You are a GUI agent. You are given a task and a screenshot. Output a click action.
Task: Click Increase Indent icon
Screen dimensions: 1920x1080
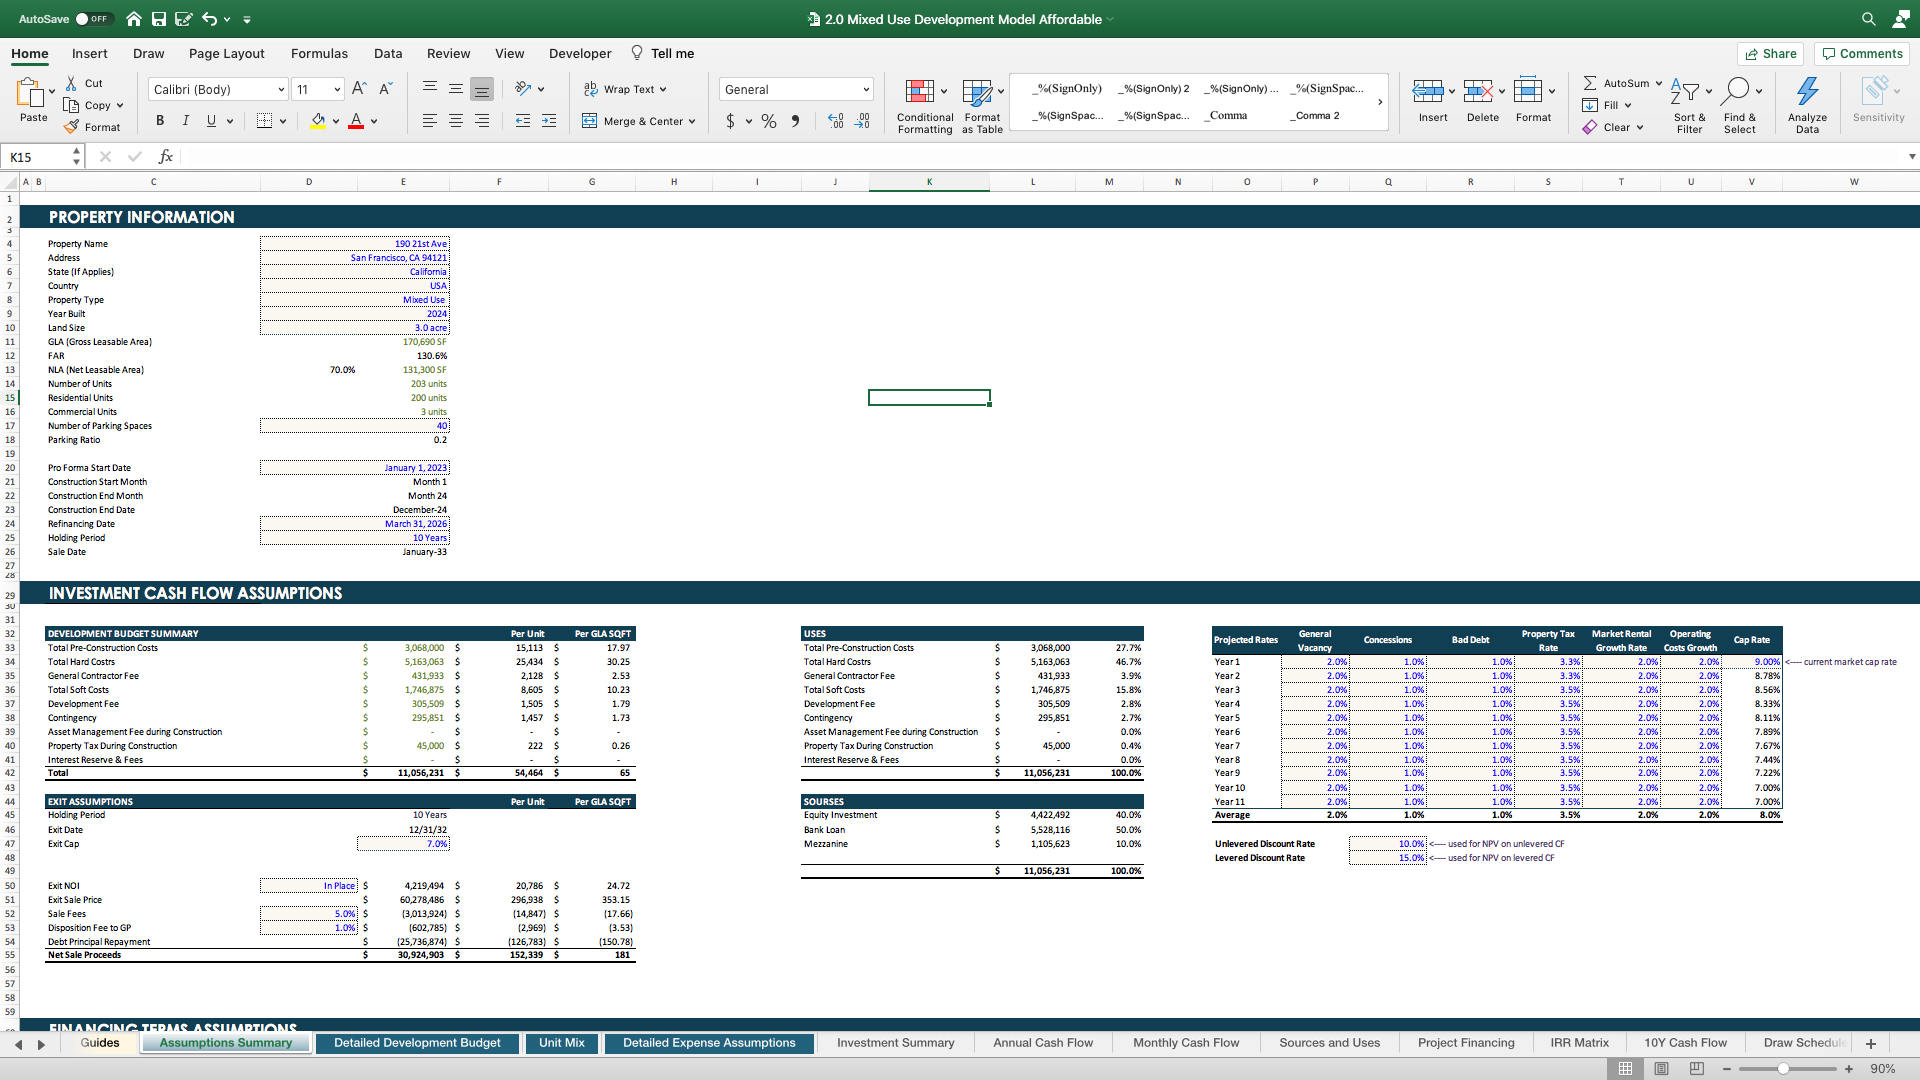pyautogui.click(x=549, y=121)
